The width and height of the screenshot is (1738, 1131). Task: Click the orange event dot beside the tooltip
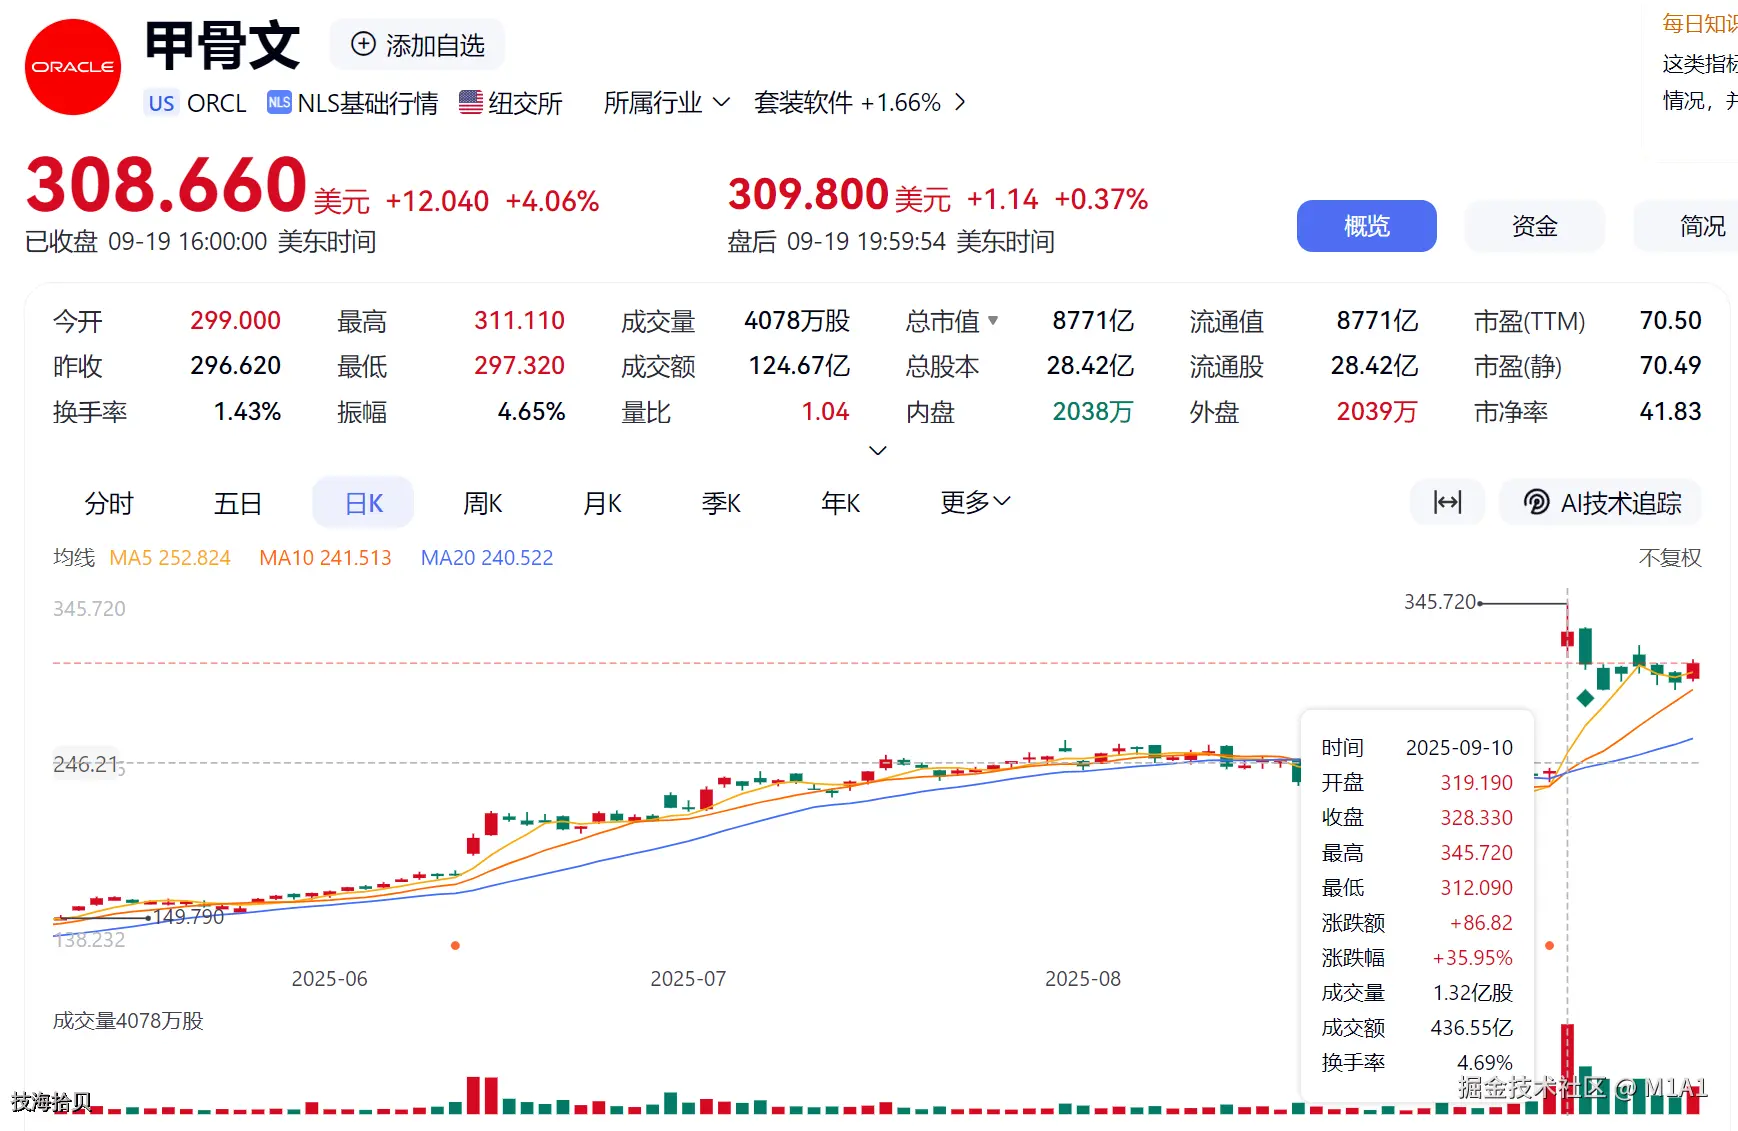click(x=1549, y=945)
